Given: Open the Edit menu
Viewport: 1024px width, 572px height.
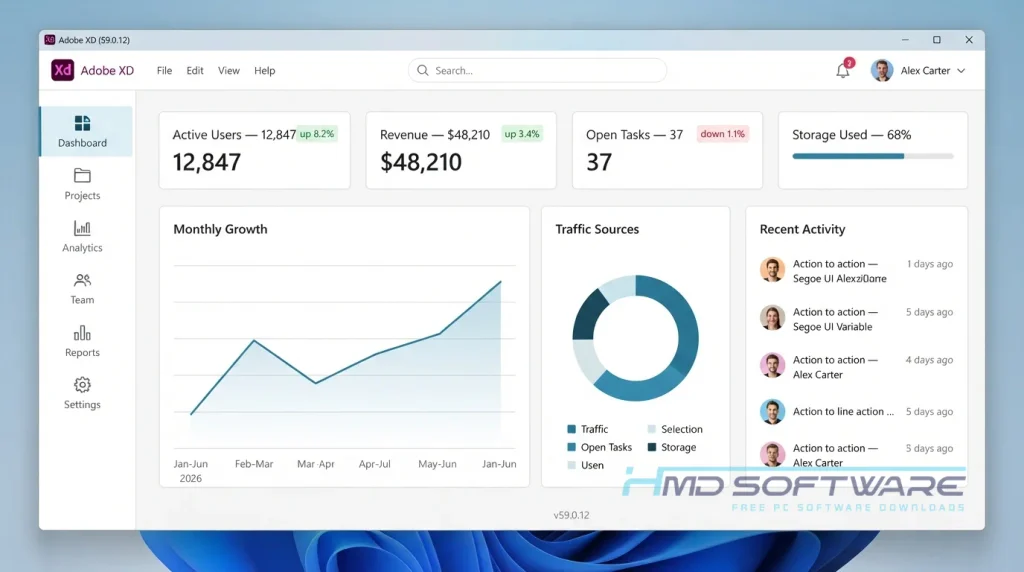Looking at the screenshot, I should point(195,71).
